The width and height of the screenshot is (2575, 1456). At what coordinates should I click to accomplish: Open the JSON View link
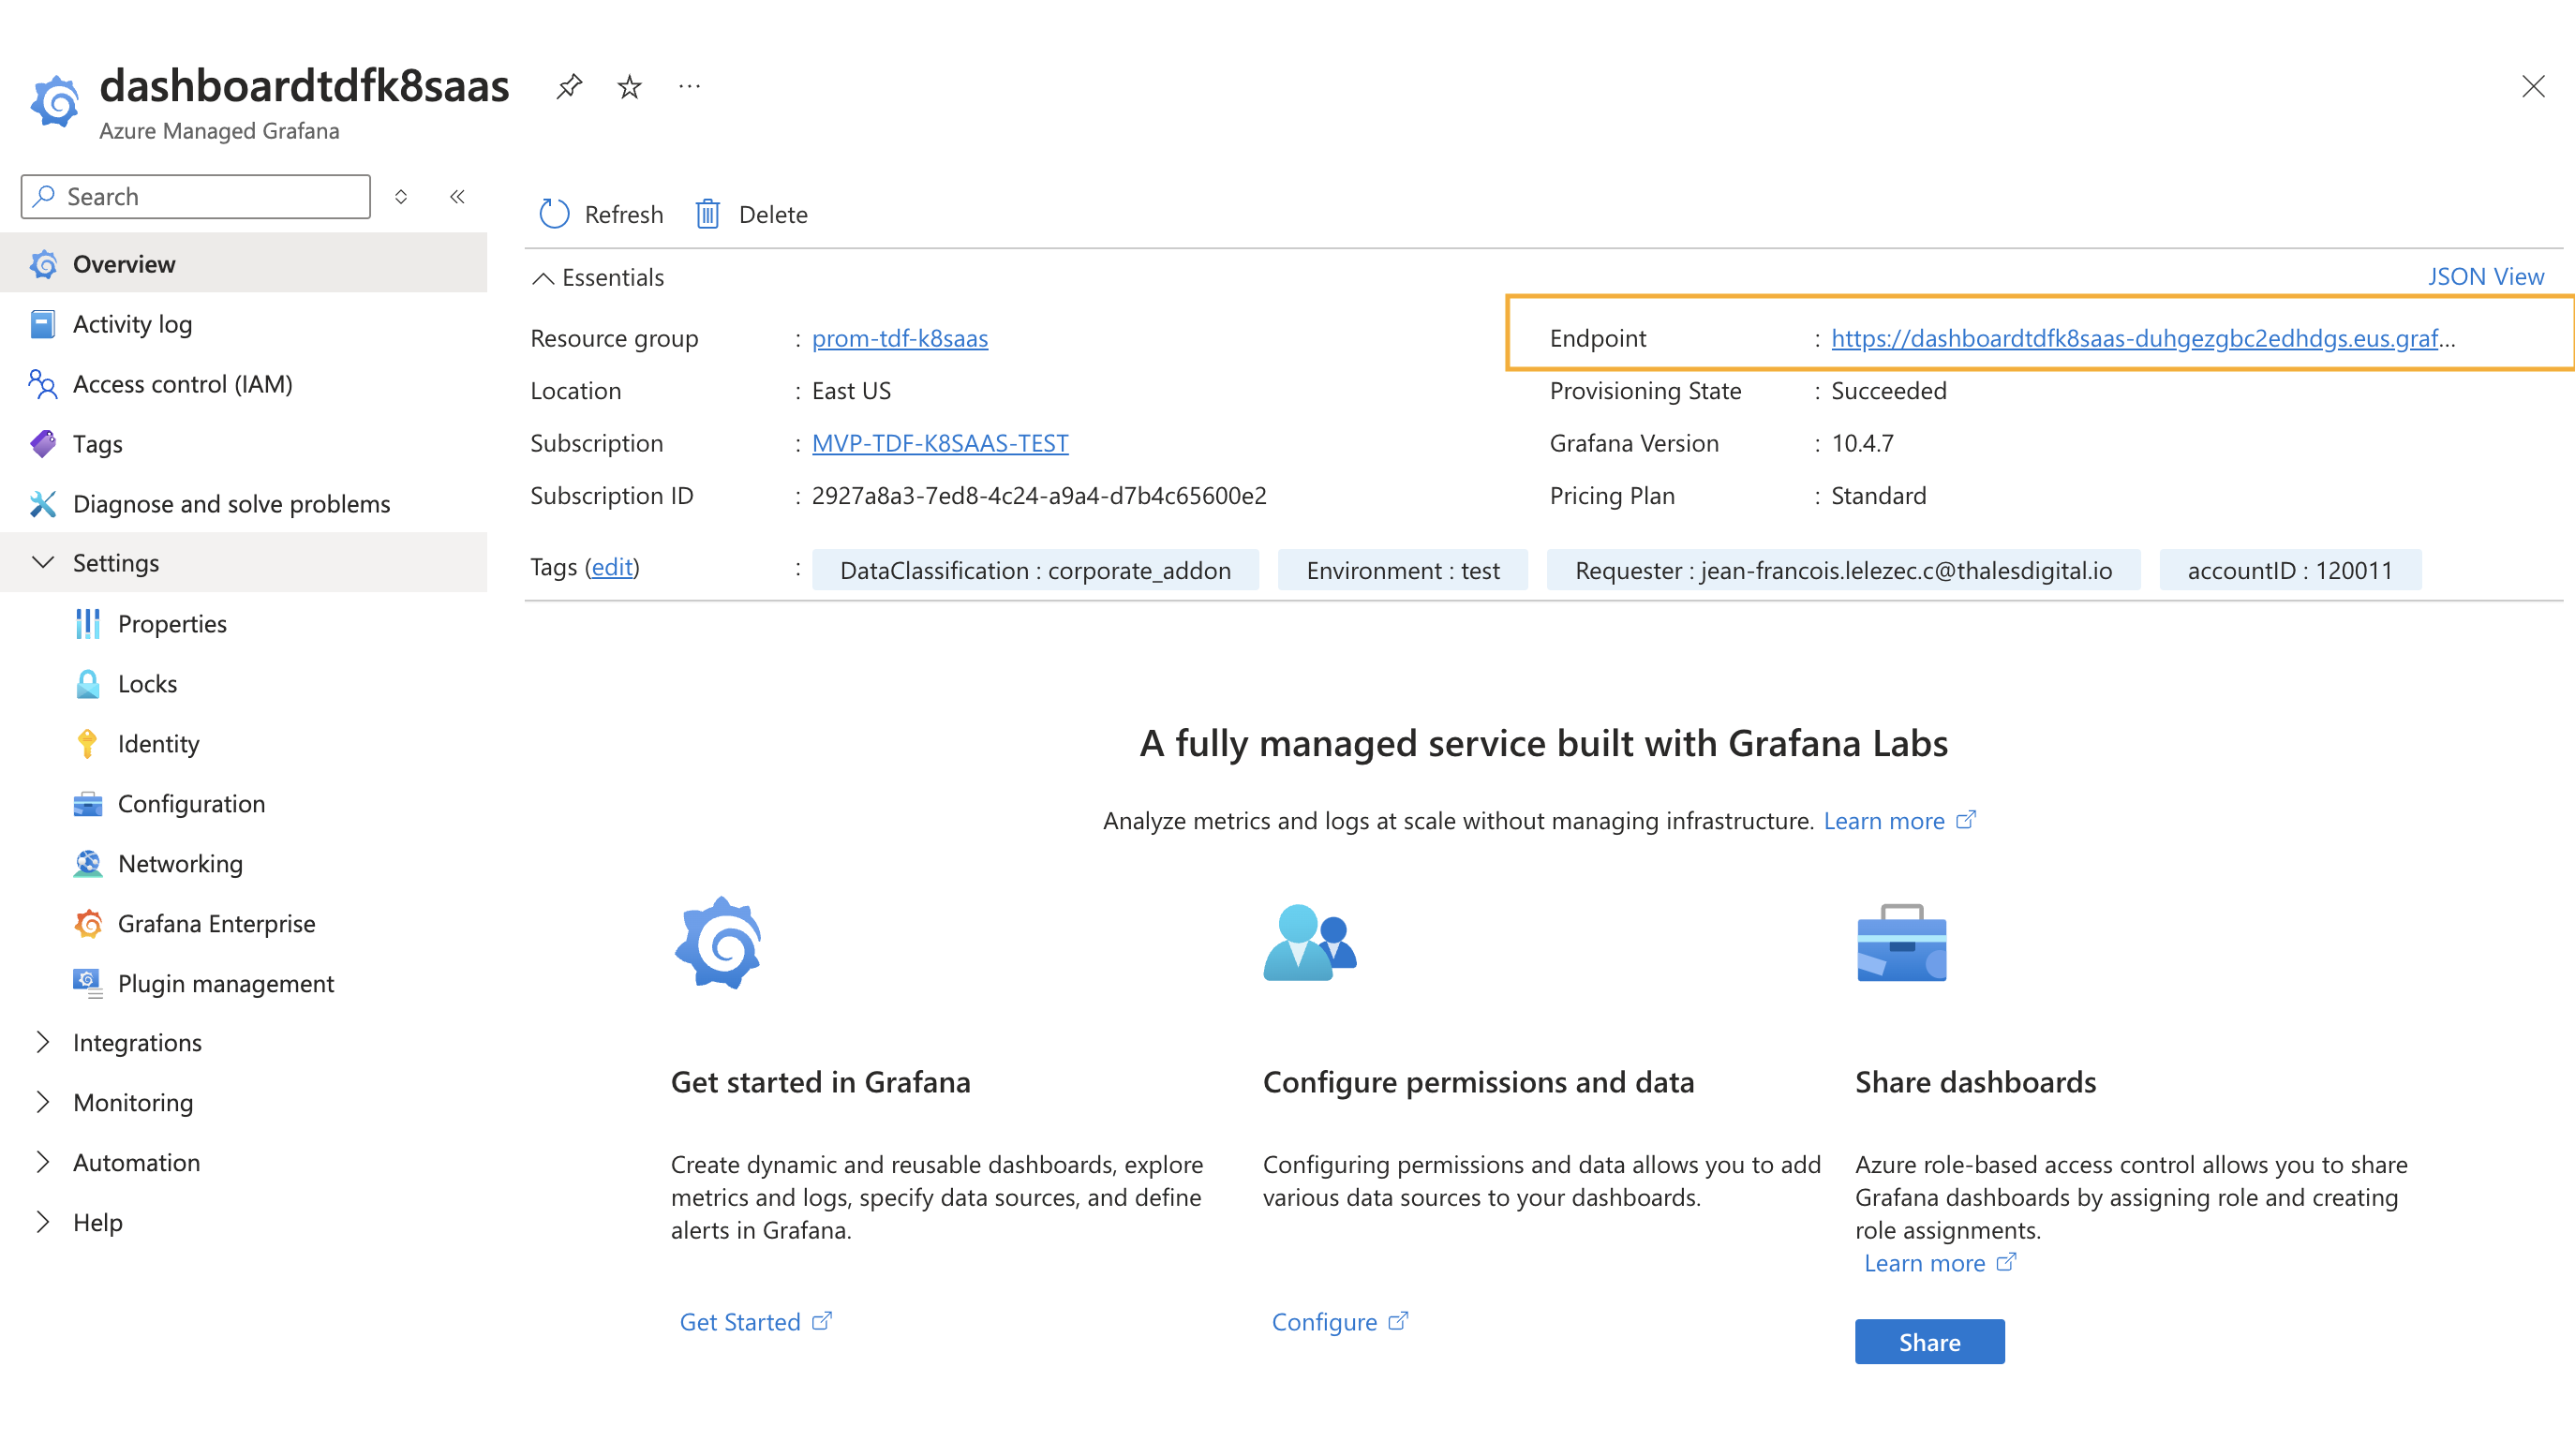pyautogui.click(x=2486, y=276)
